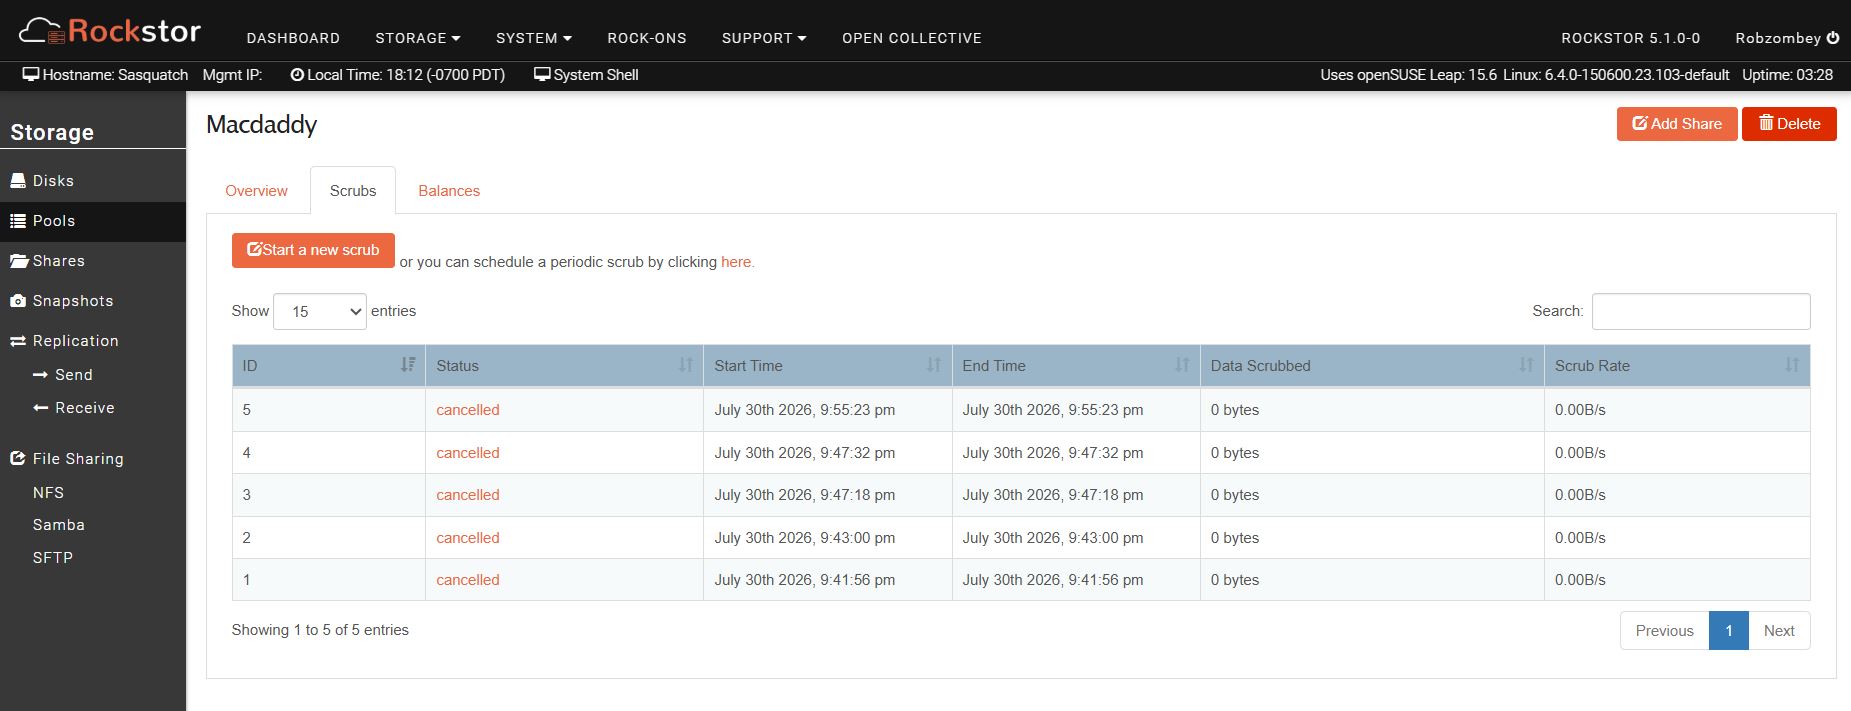Click the Local Time clock entry
1851x711 pixels.
coord(397,75)
